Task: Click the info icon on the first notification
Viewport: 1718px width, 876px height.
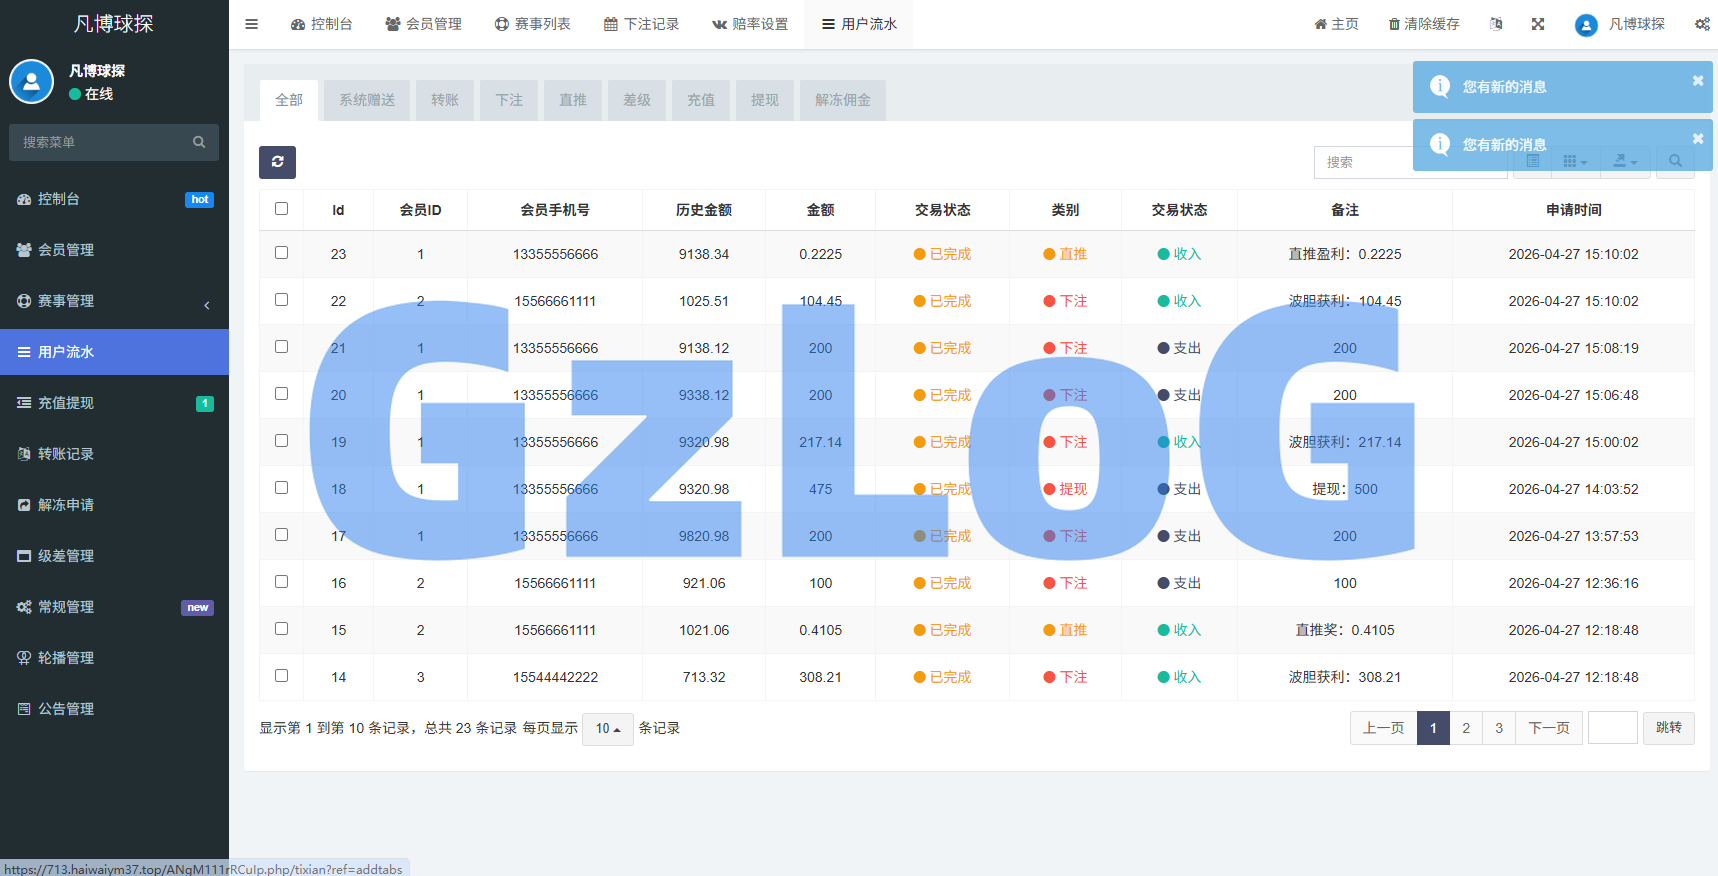Action: pyautogui.click(x=1440, y=87)
